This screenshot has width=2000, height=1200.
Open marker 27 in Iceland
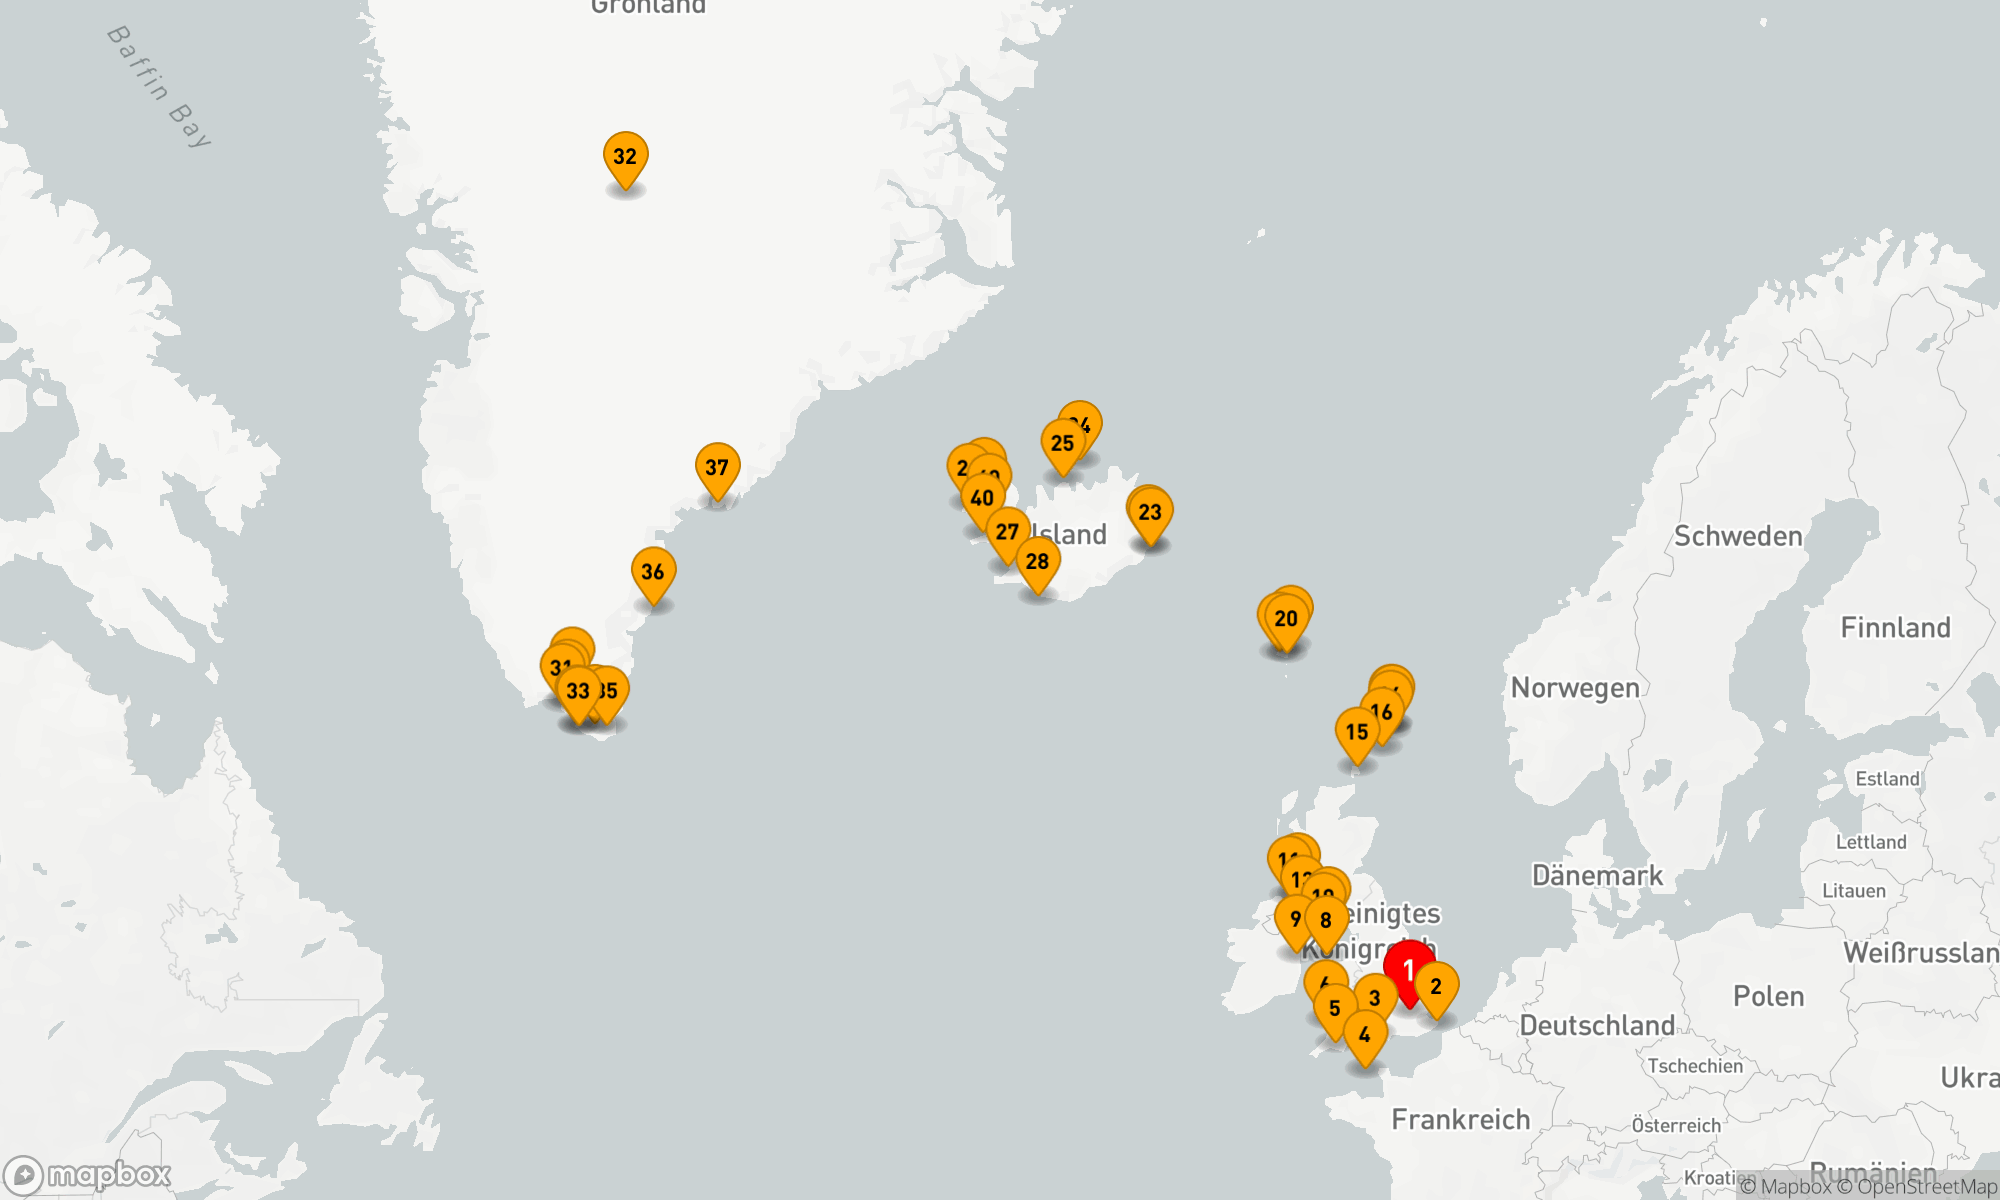click(x=1007, y=533)
